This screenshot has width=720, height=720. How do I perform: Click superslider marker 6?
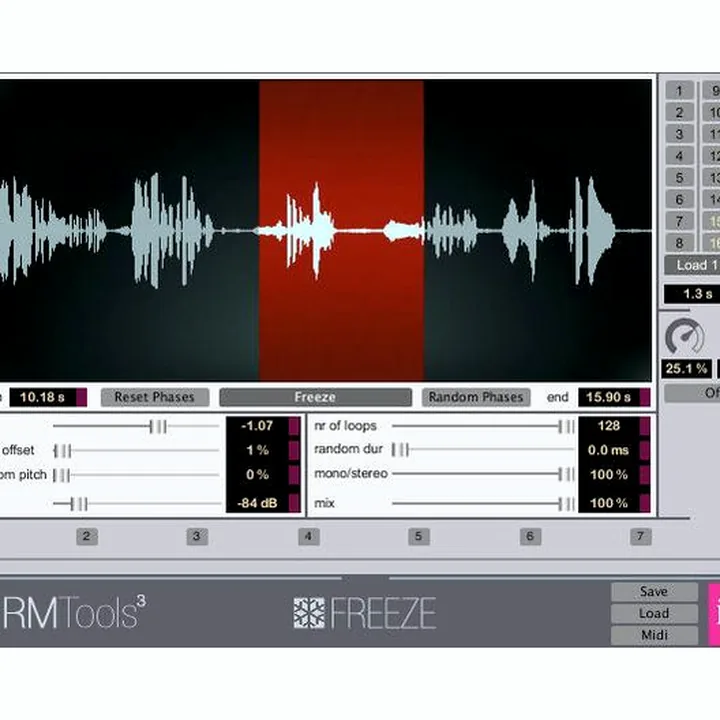530,536
